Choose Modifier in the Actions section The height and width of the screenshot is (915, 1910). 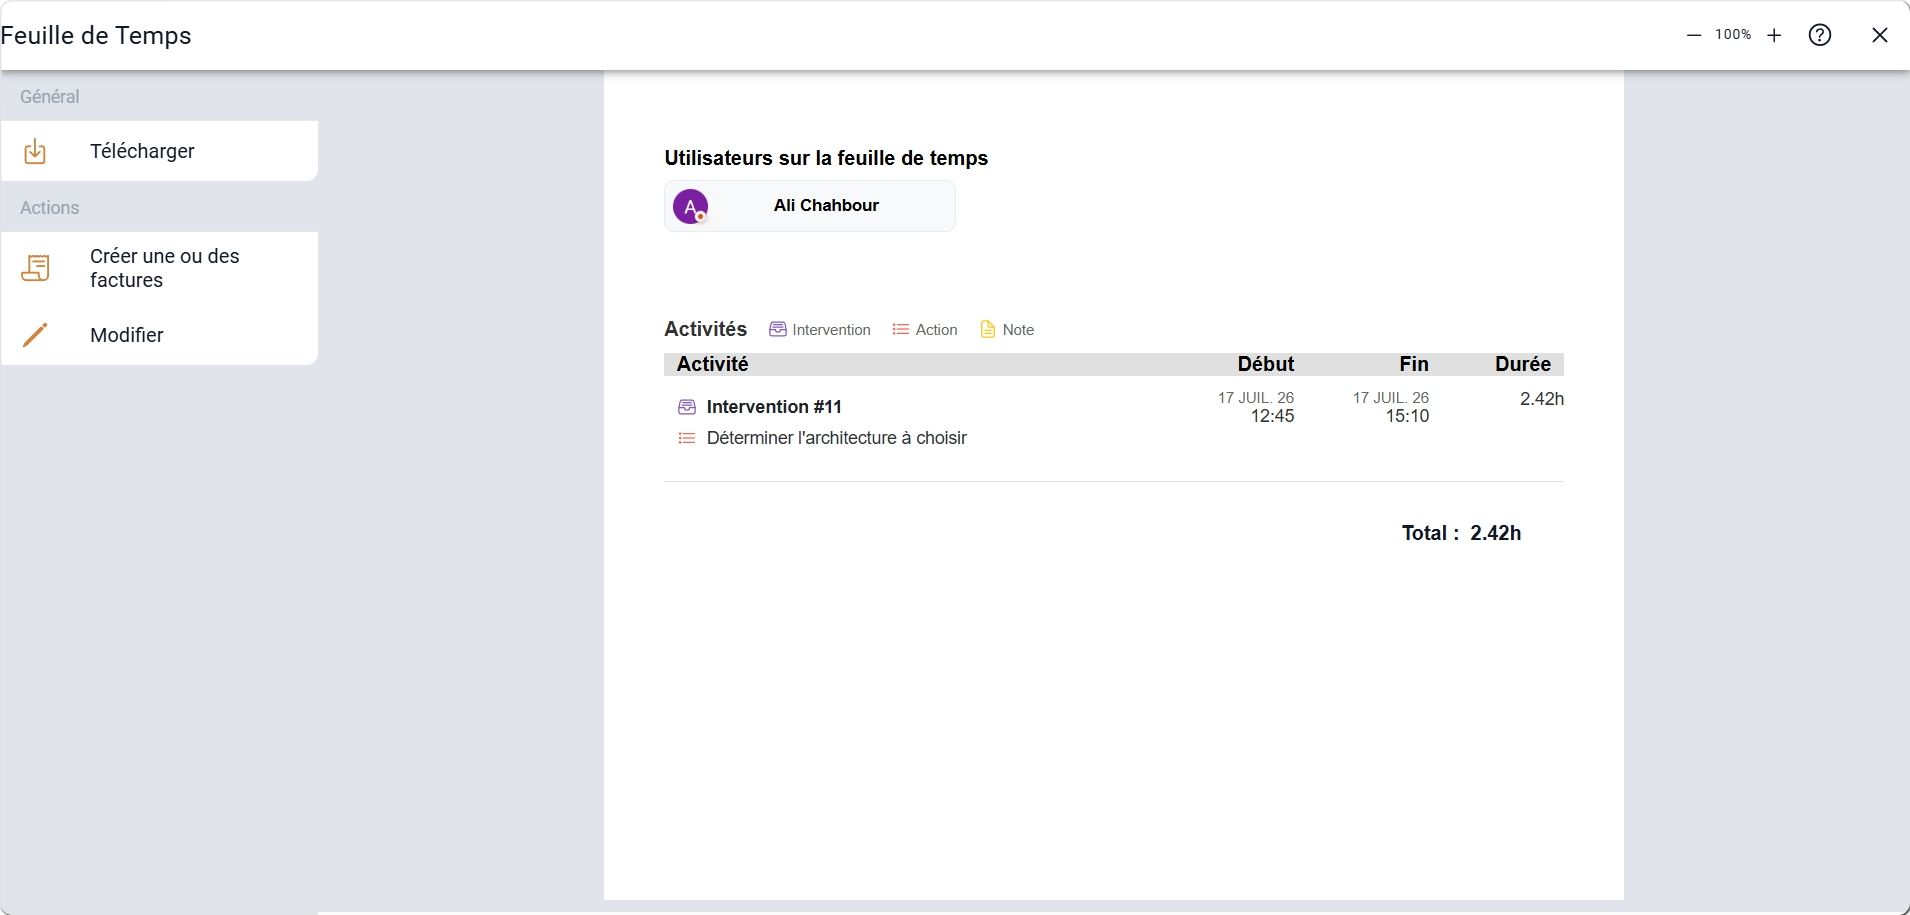point(160,335)
